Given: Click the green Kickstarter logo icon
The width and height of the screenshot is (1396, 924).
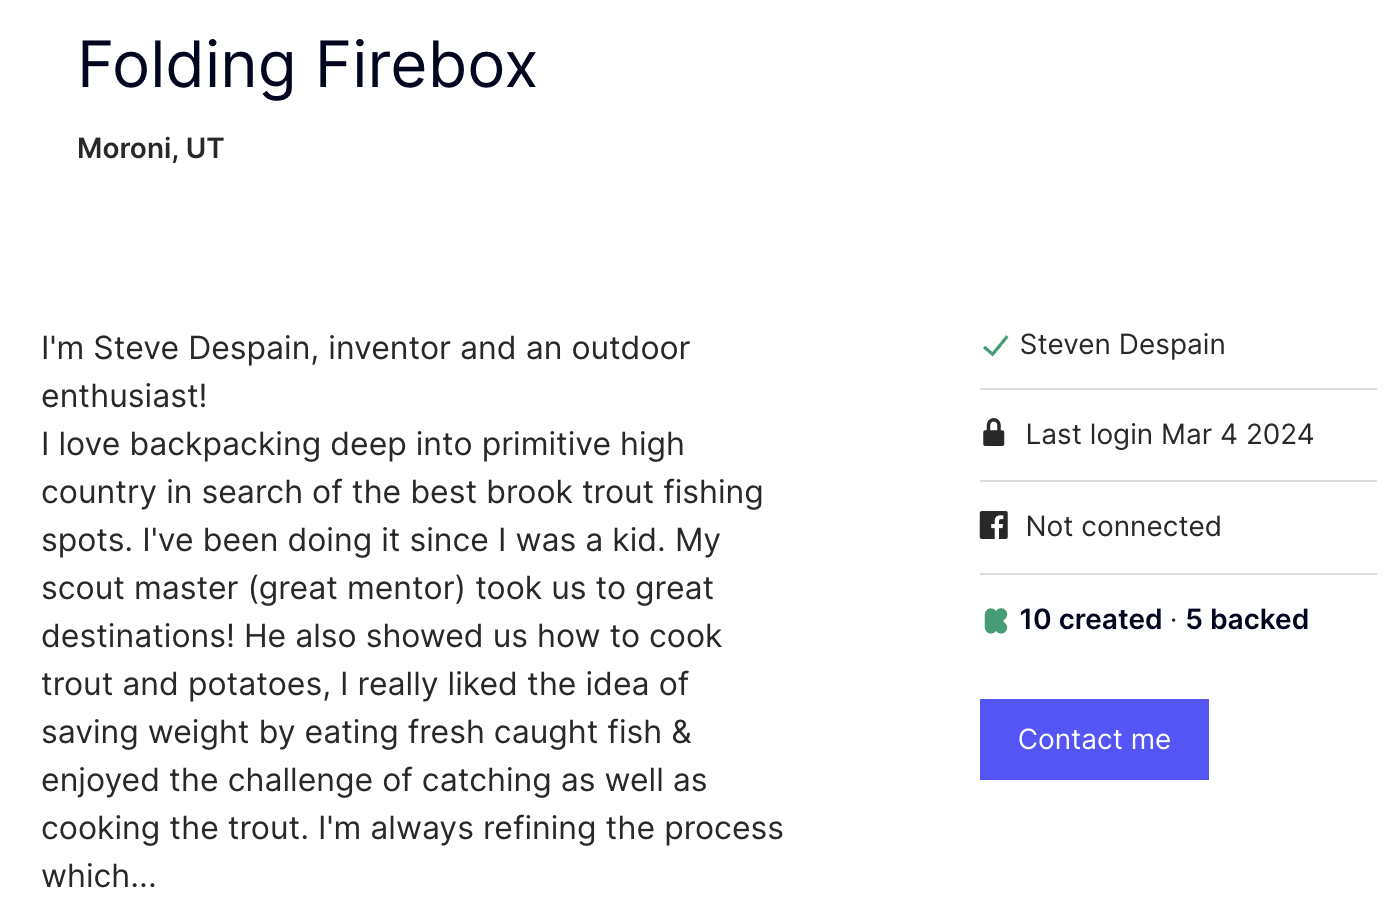Looking at the screenshot, I should click(996, 621).
